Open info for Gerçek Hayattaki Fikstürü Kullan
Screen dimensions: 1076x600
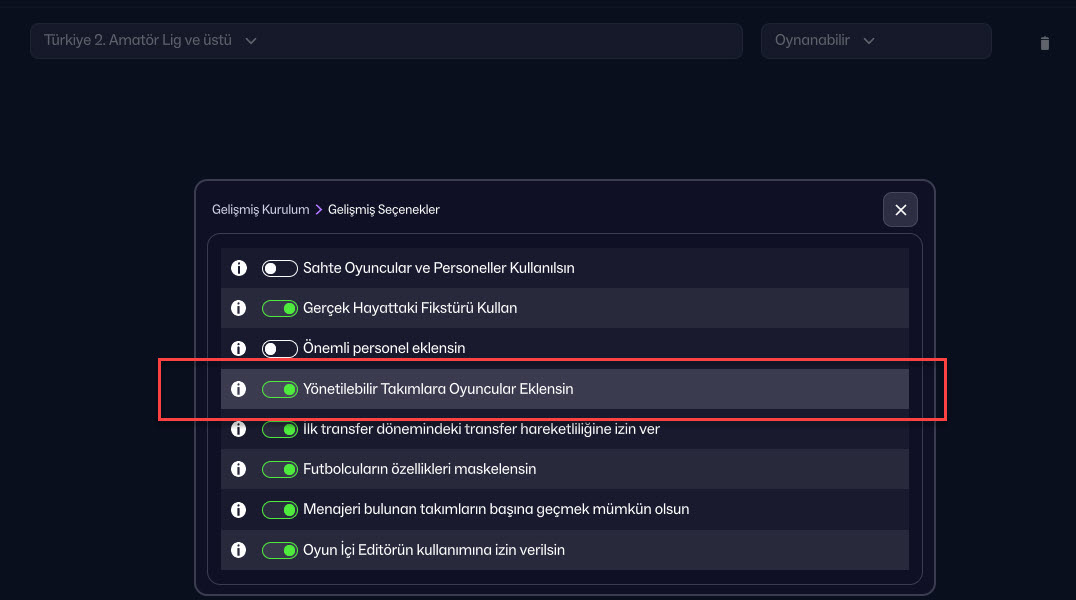pos(238,308)
